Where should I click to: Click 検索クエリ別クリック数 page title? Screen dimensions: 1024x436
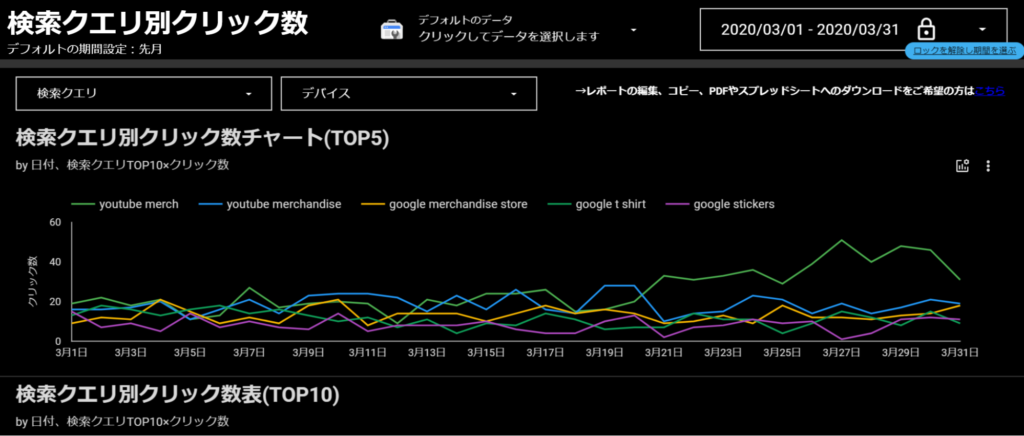point(157,23)
